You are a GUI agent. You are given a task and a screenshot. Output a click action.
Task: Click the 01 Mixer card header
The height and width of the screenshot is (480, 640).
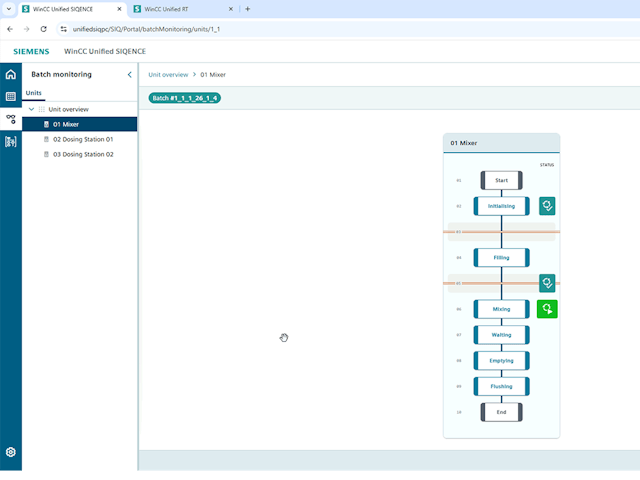(501, 143)
